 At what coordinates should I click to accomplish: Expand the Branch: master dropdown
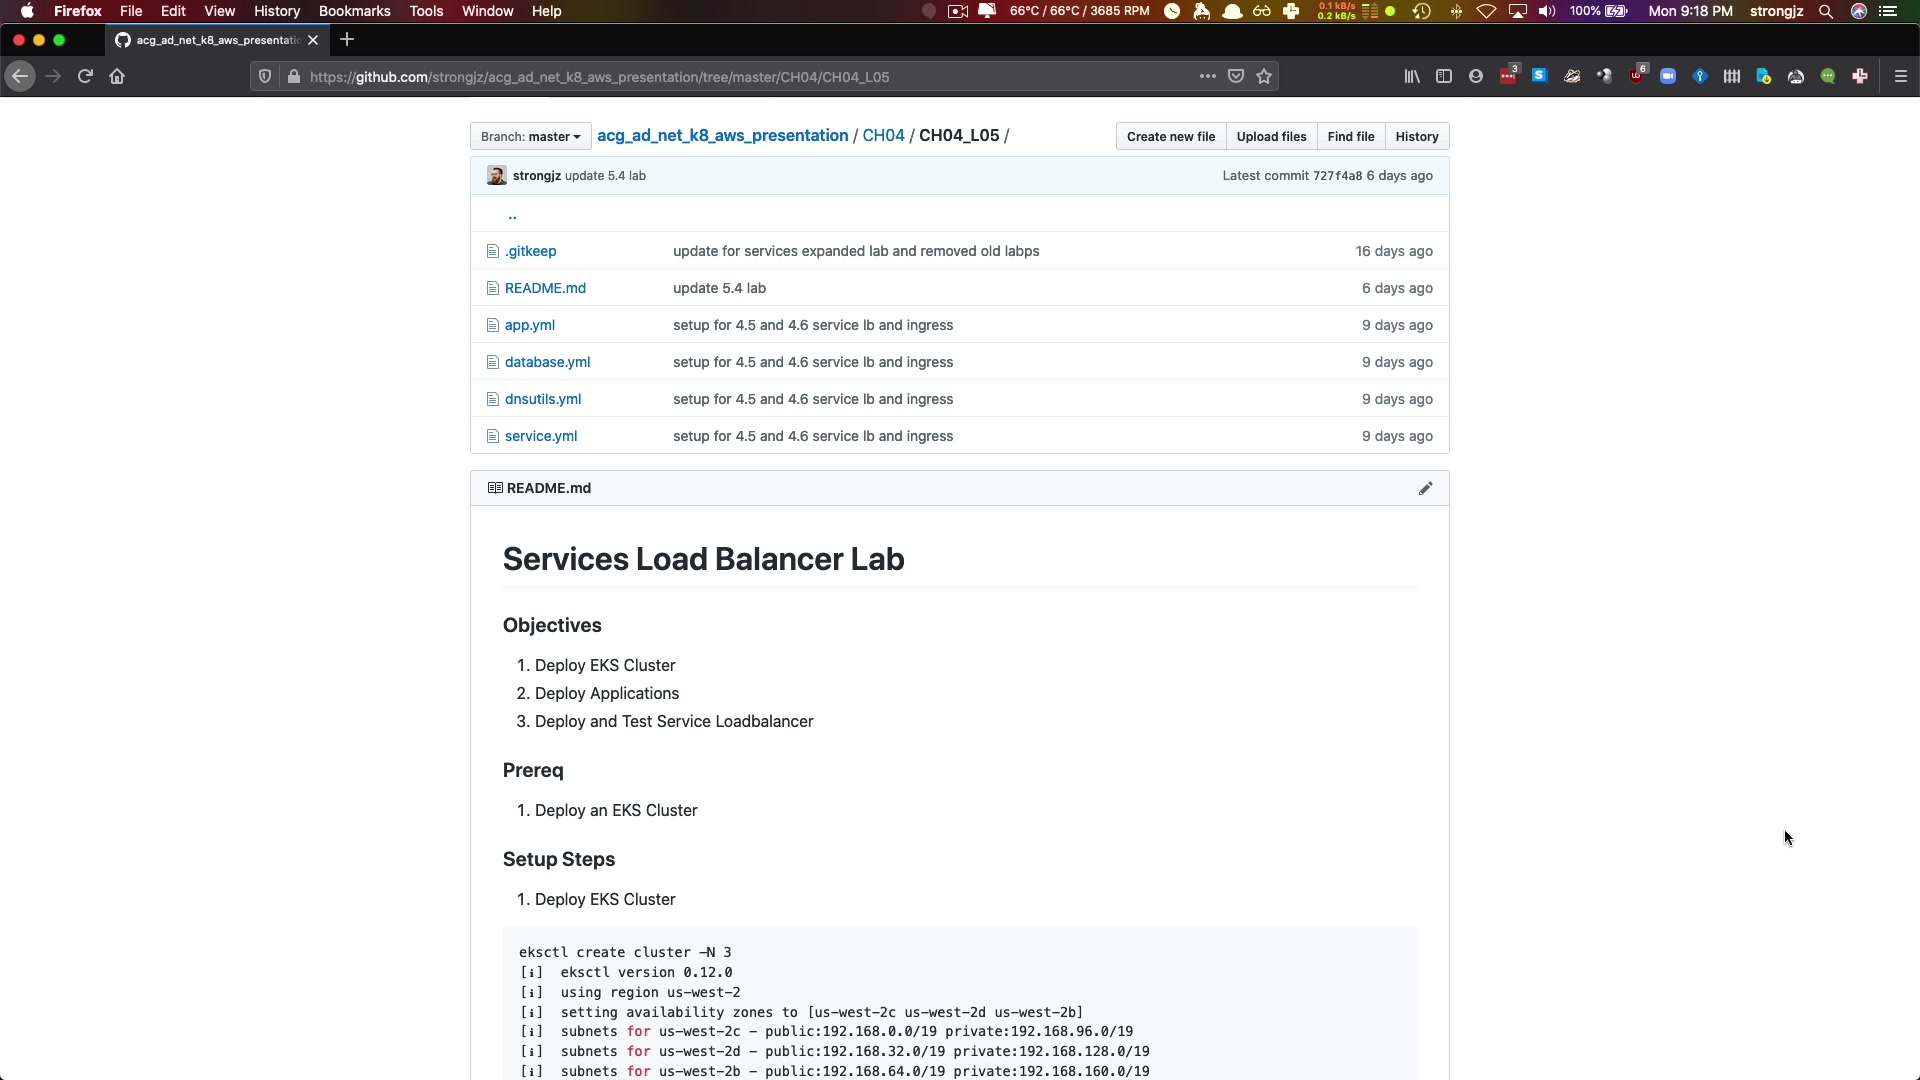(530, 136)
